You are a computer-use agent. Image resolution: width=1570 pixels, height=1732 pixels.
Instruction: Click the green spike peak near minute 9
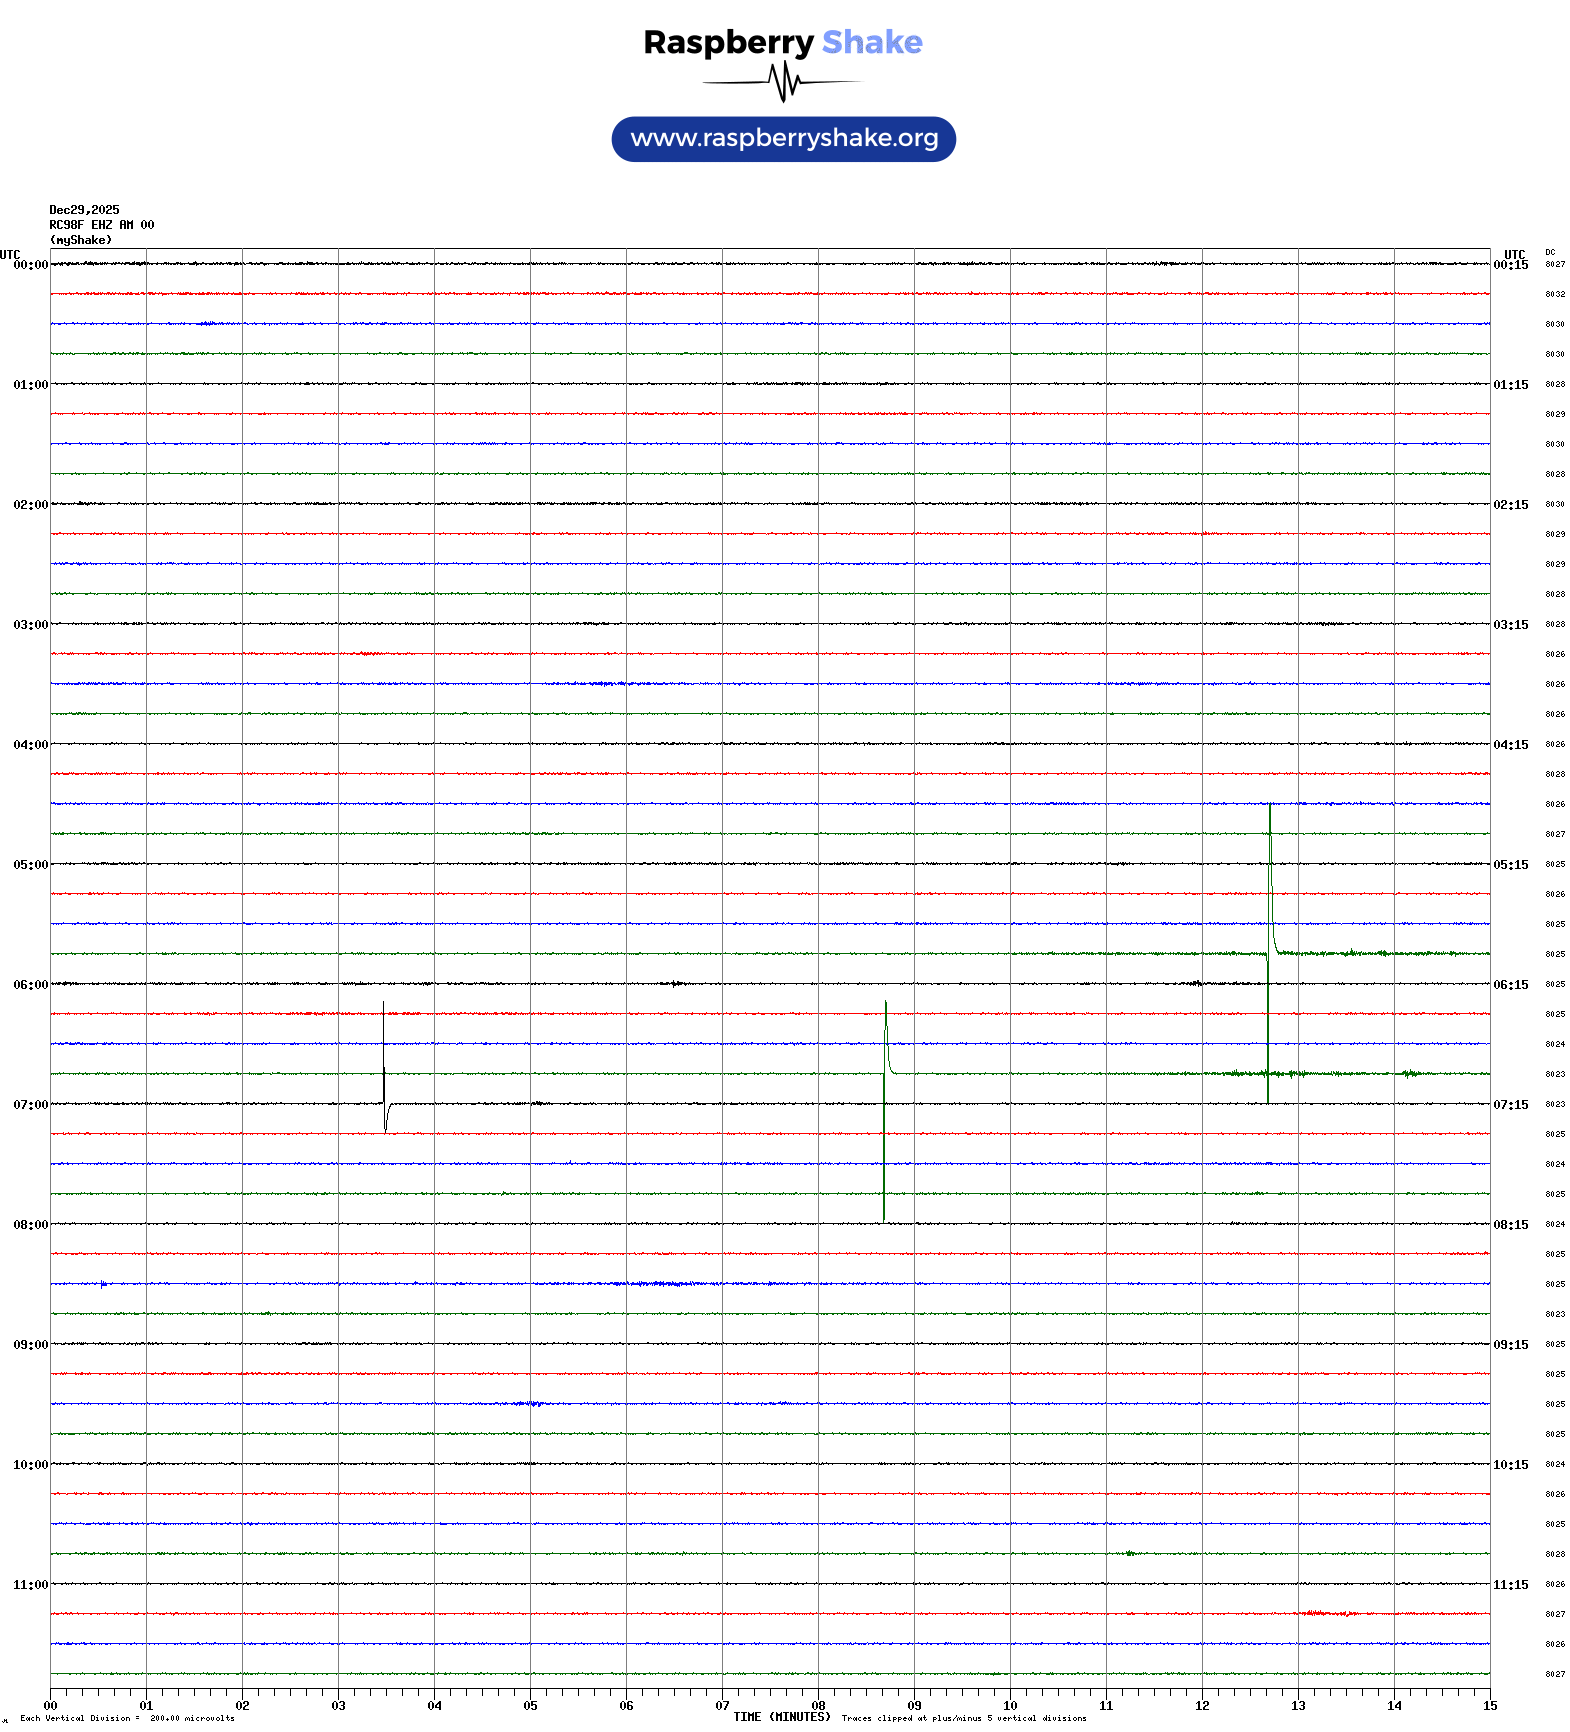point(885,1005)
